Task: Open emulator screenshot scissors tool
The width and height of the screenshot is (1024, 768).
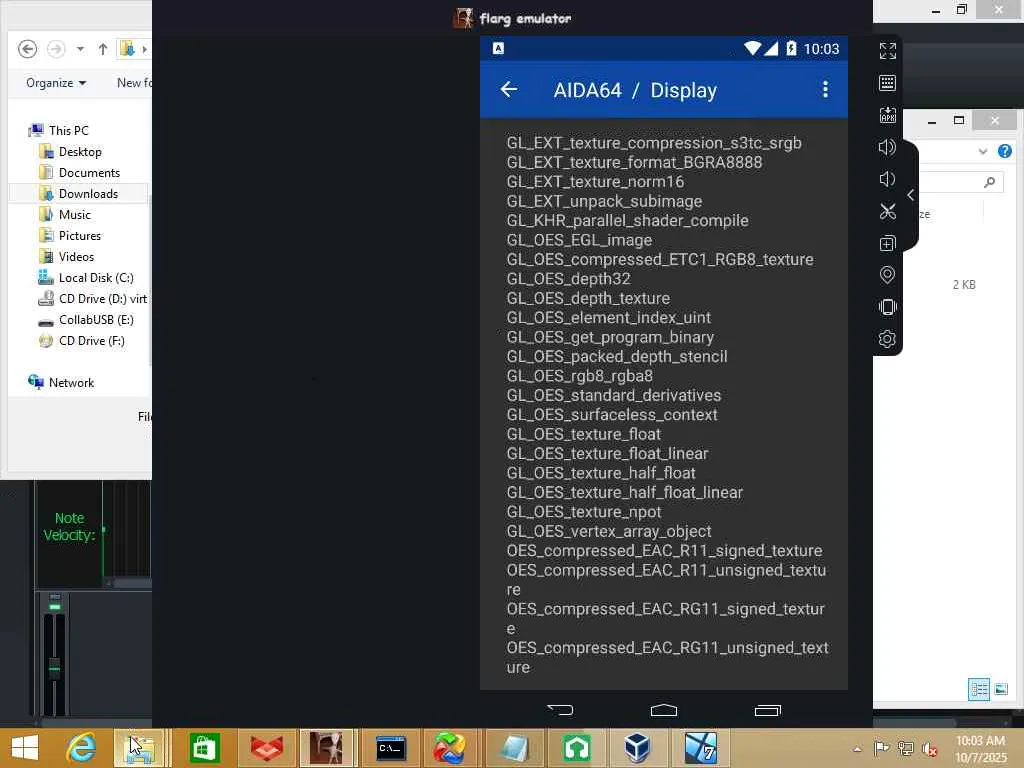Action: click(888, 211)
